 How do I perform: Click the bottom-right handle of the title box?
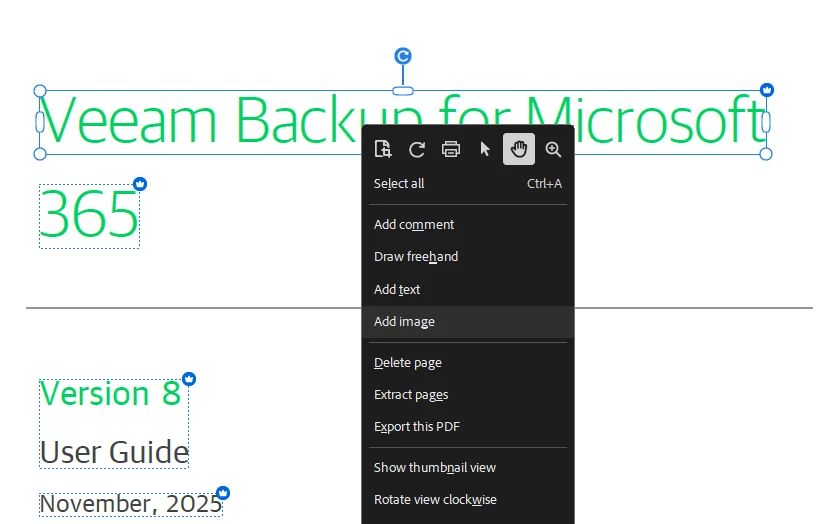(x=766, y=154)
